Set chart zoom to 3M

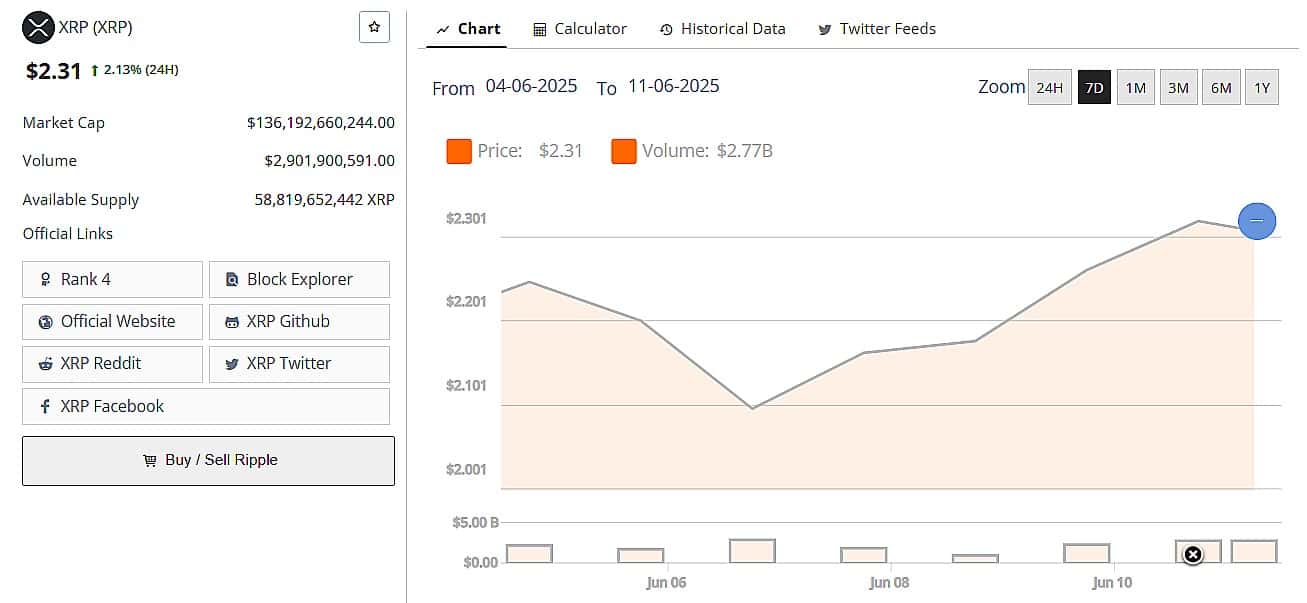click(1178, 87)
